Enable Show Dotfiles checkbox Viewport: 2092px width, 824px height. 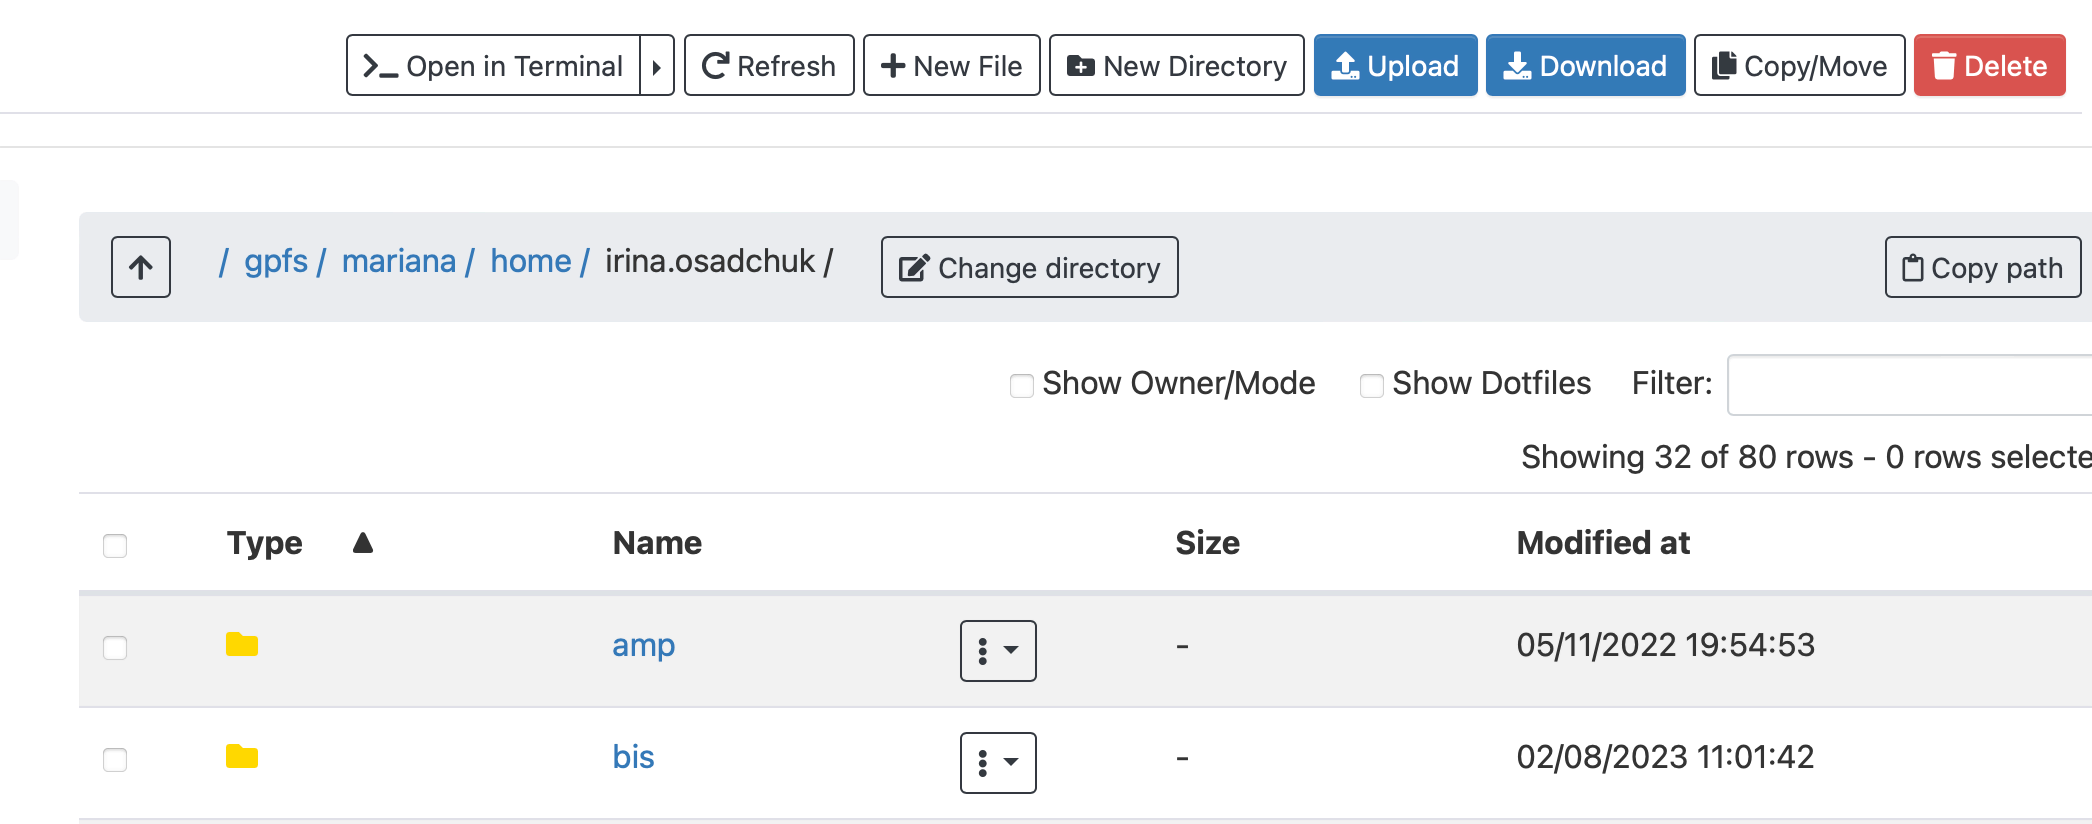[x=1372, y=385]
